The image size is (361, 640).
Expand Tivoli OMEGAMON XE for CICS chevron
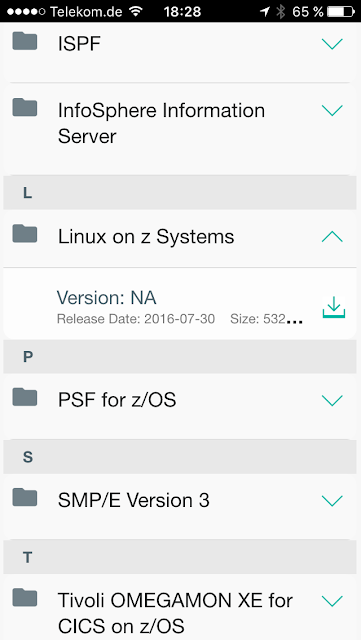click(332, 600)
